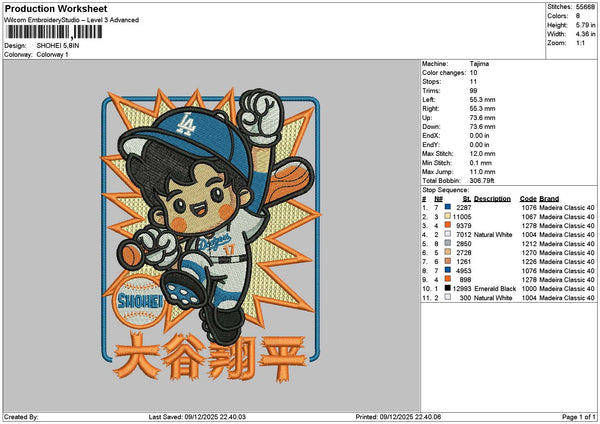Click the Machine value 'Tajima'
The height and width of the screenshot is (424, 600).
479,64
